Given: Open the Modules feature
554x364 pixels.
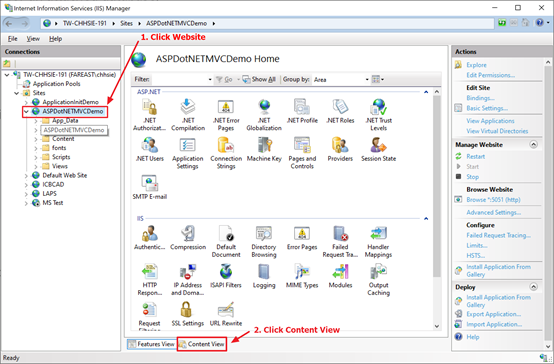Looking at the screenshot, I should tap(340, 276).
